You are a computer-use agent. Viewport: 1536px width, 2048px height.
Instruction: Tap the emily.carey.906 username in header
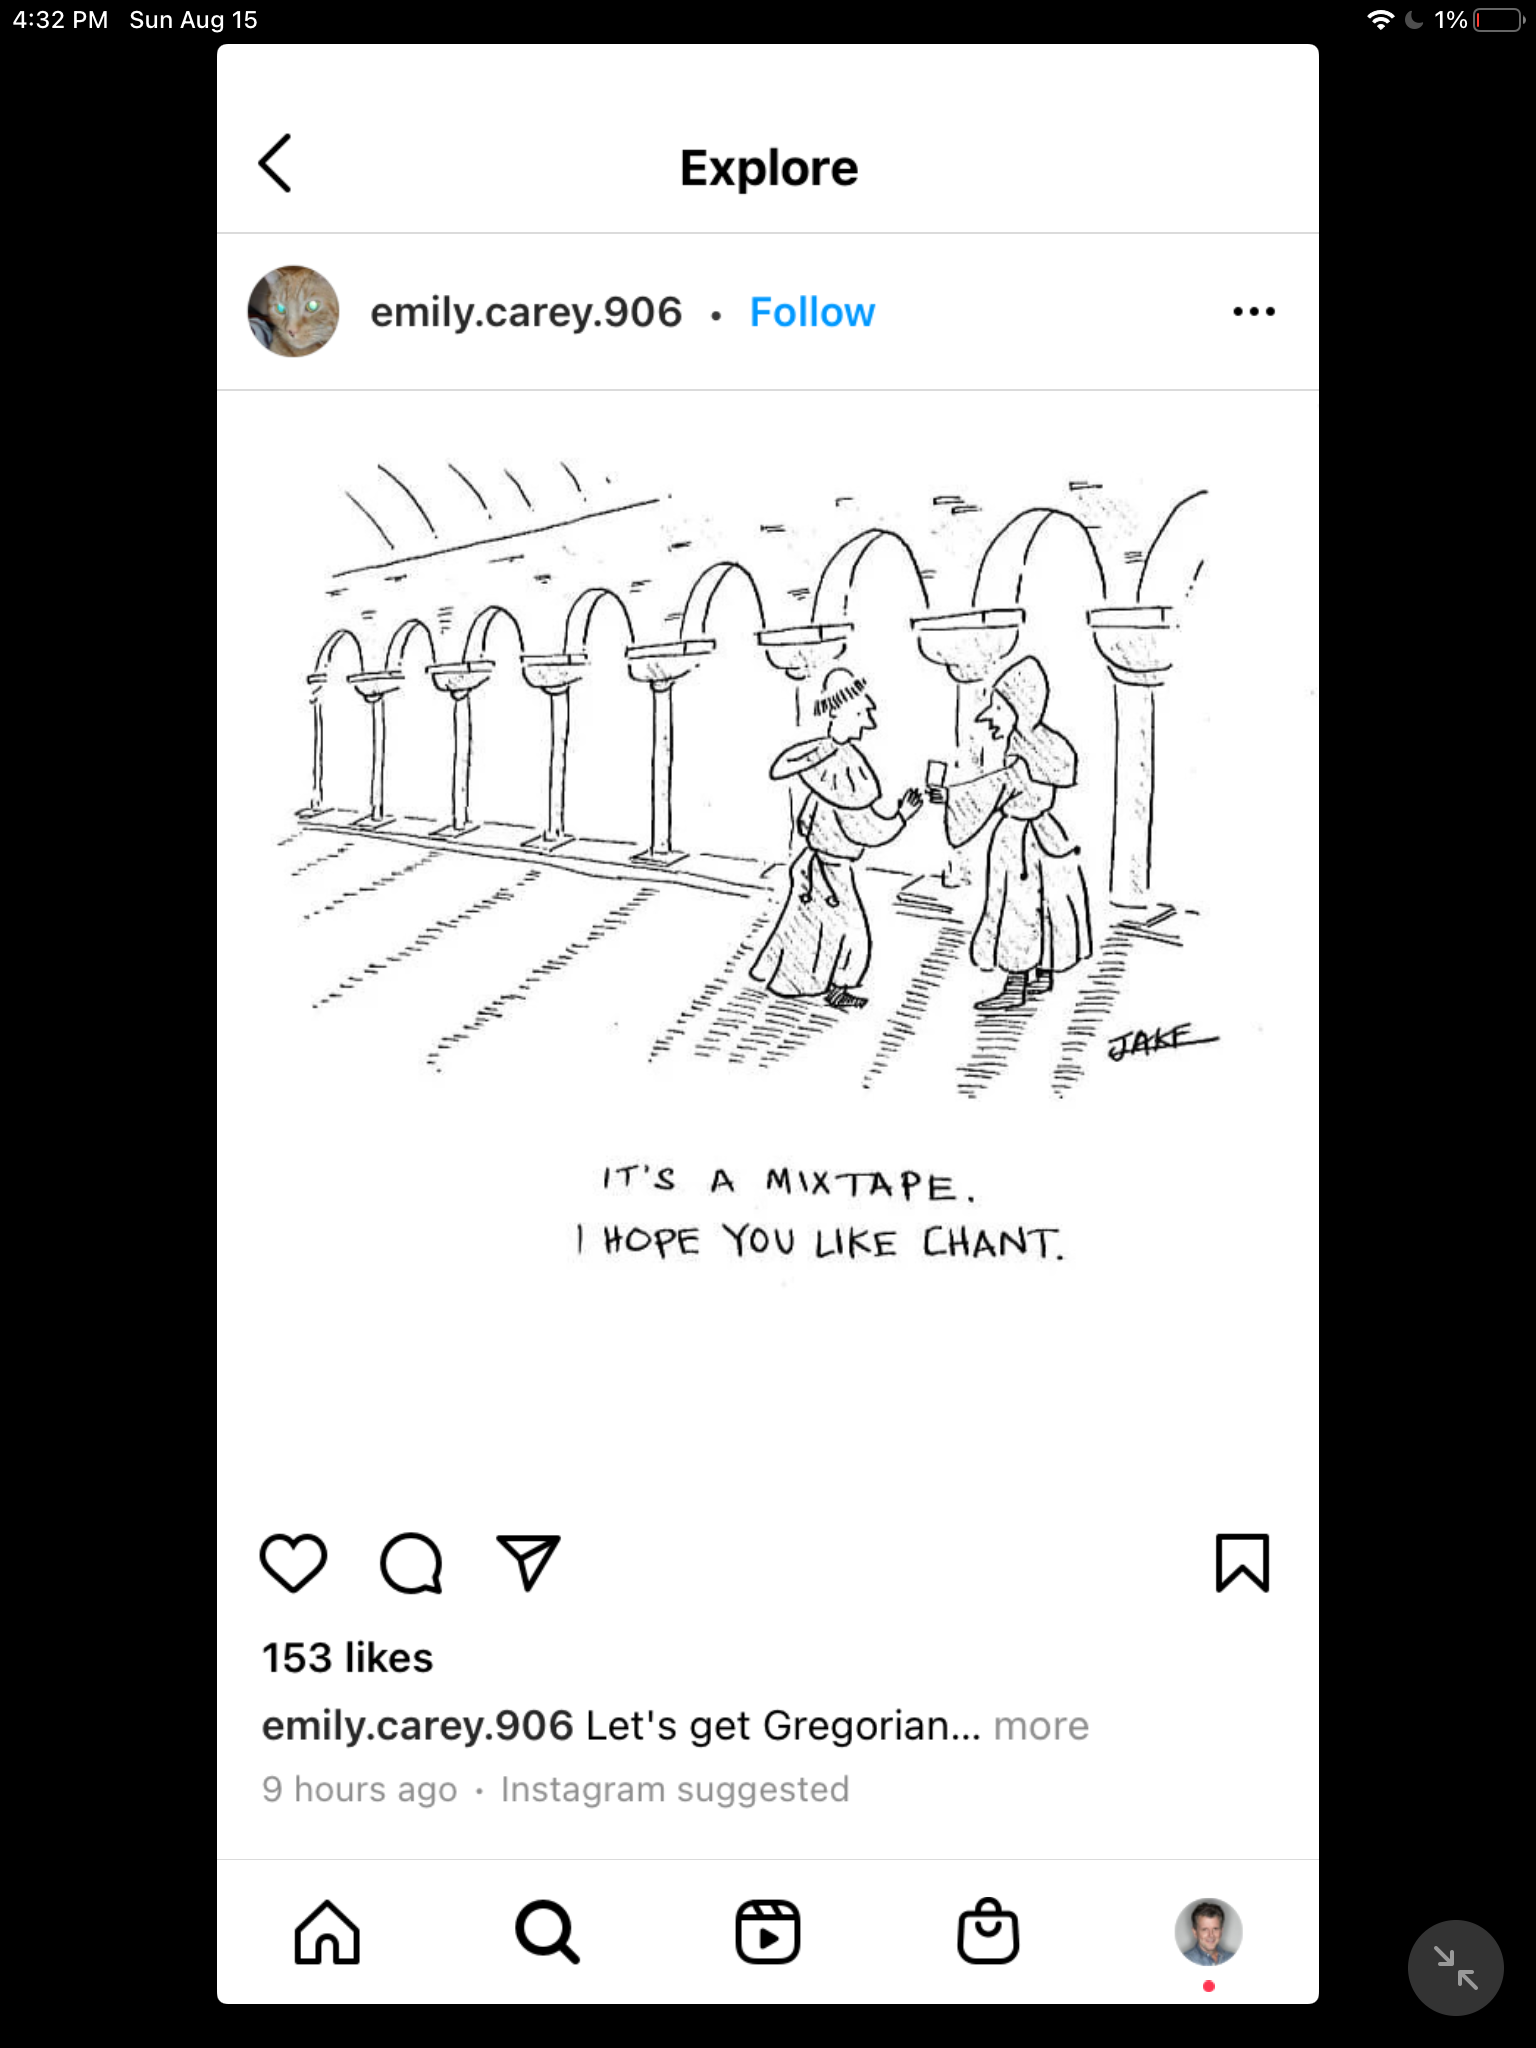click(x=526, y=312)
